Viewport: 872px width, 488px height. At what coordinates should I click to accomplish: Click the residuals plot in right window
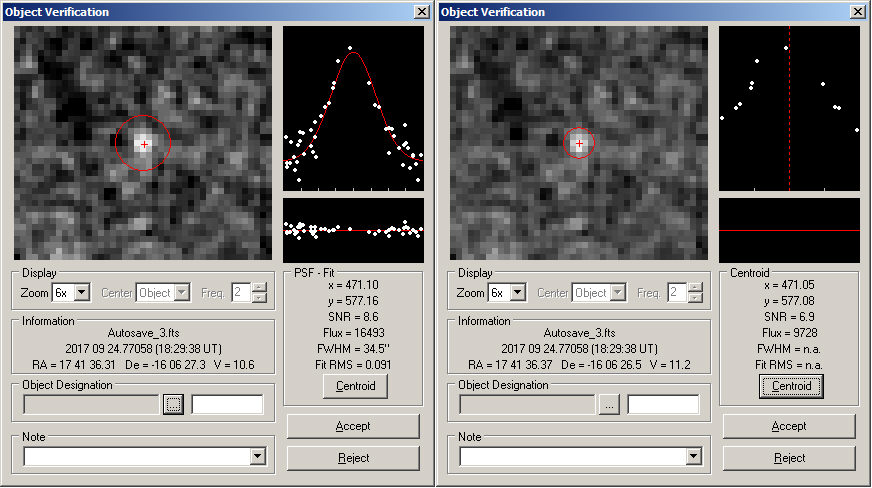(789, 230)
